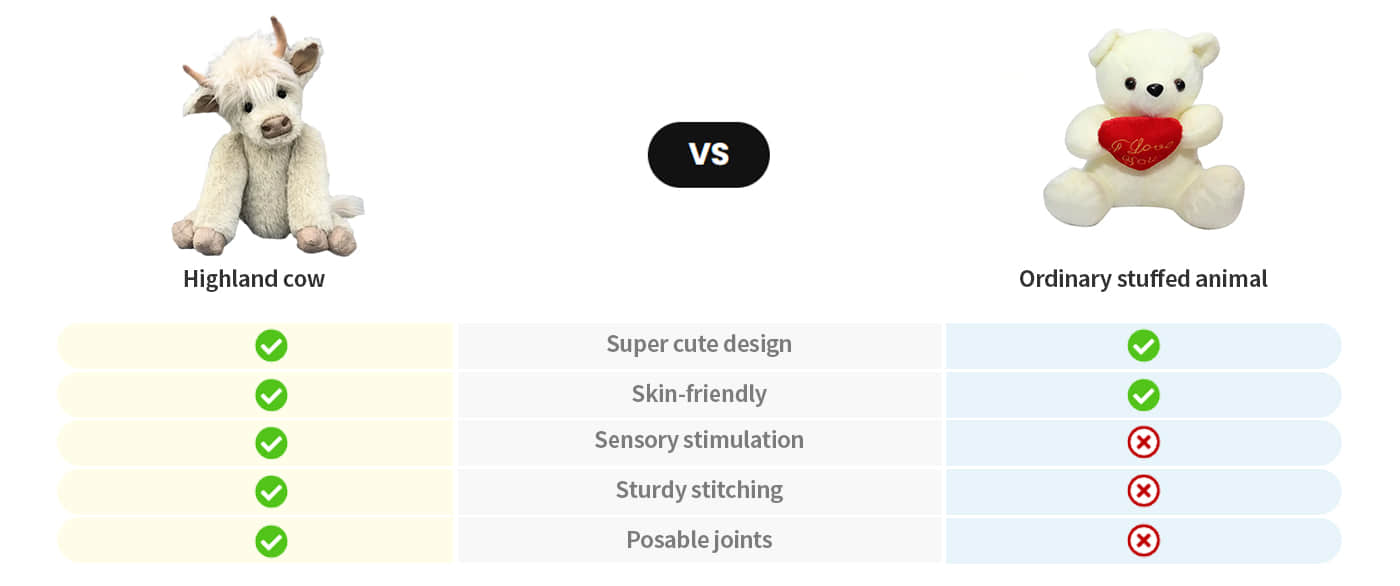Click red X for Sturdy stitching
The width and height of the screenshot is (1400, 586).
click(x=1143, y=491)
